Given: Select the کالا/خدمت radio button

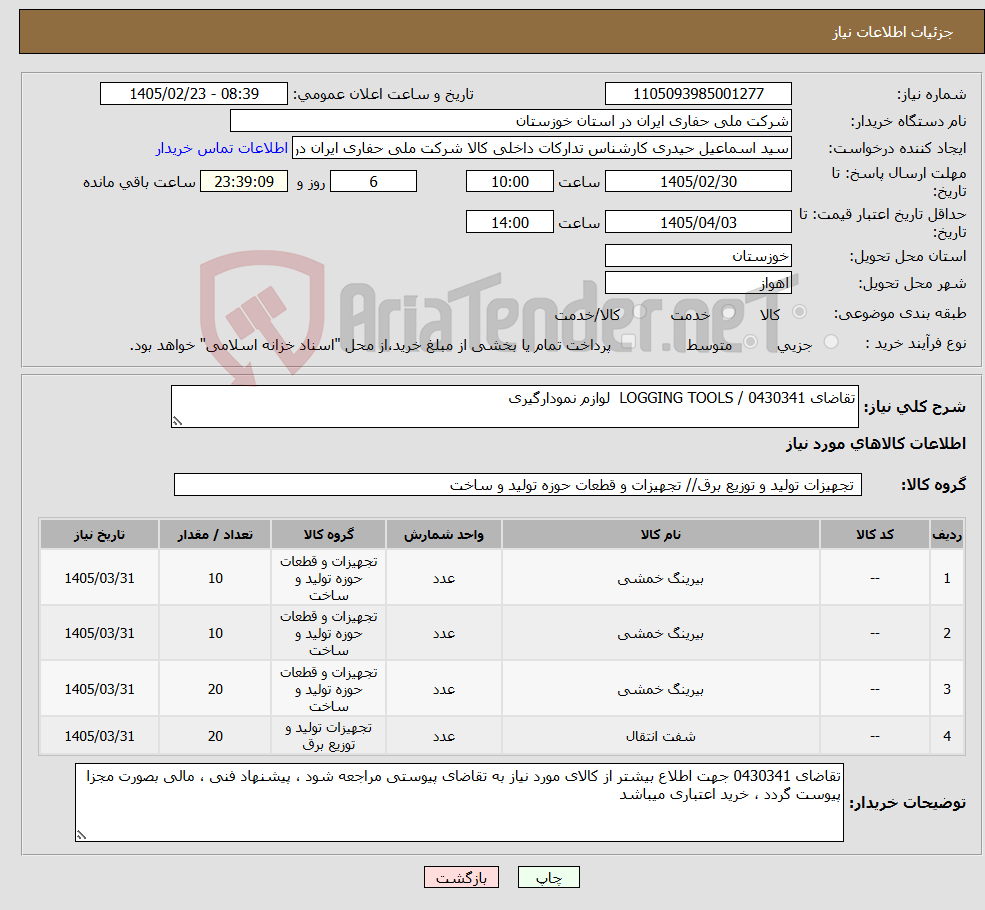Looking at the screenshot, I should pos(639,312).
